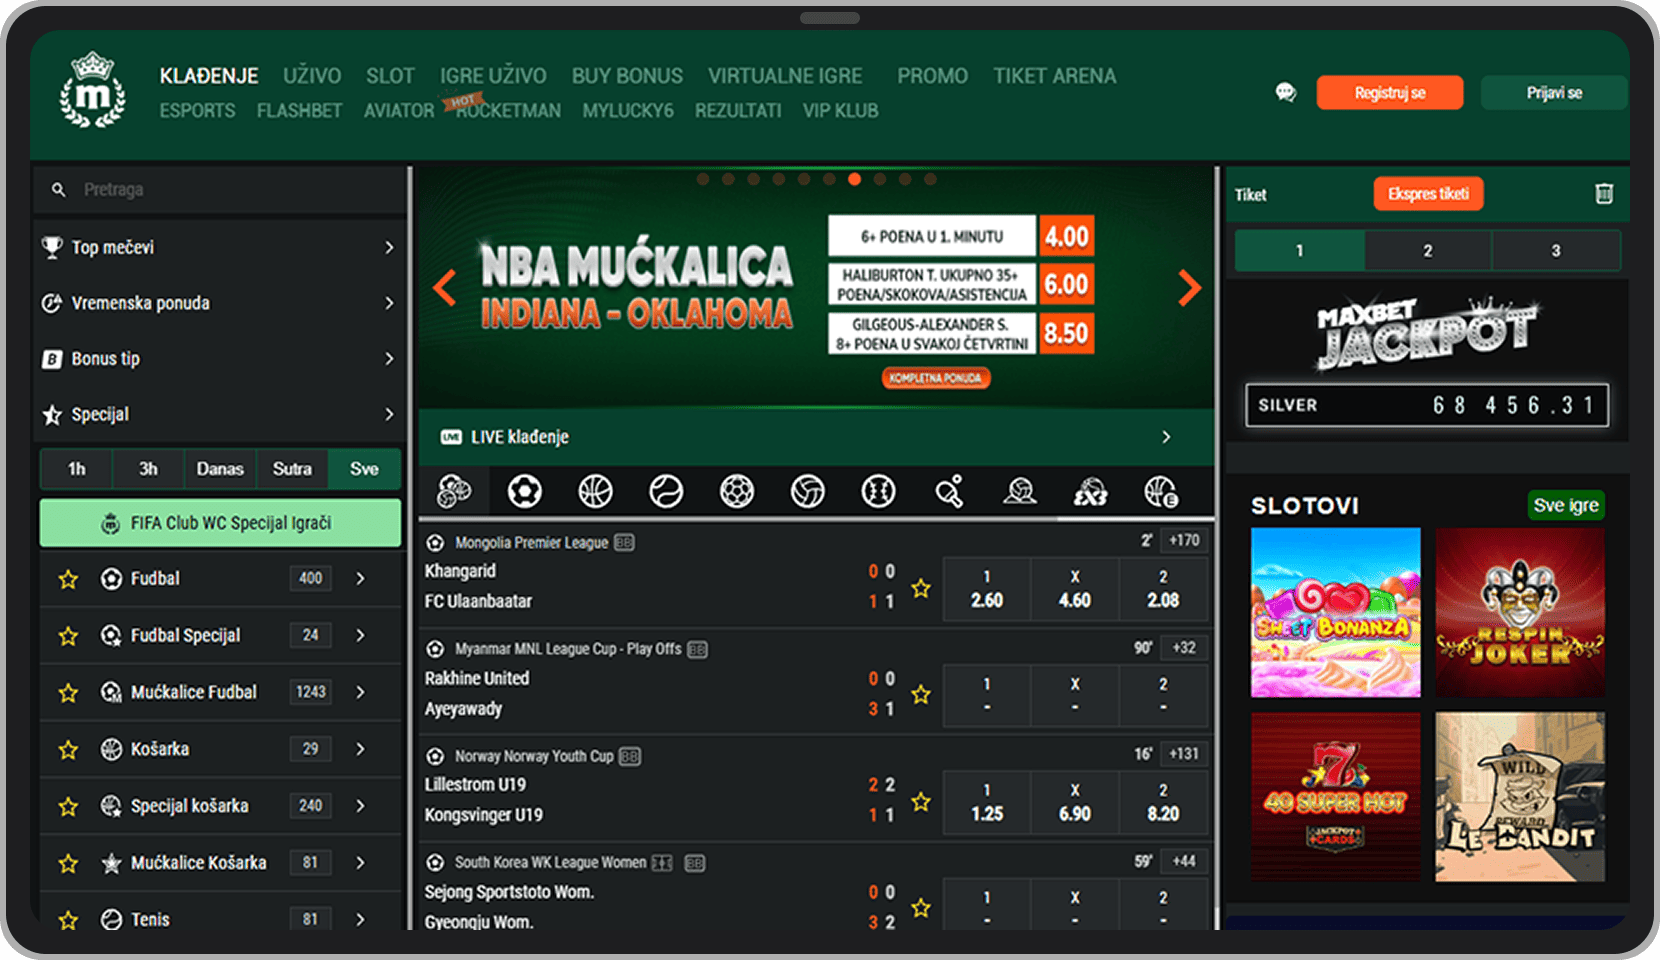The width and height of the screenshot is (1660, 960).
Task: Favorite Specijal košarka with its star
Action: click(x=68, y=806)
